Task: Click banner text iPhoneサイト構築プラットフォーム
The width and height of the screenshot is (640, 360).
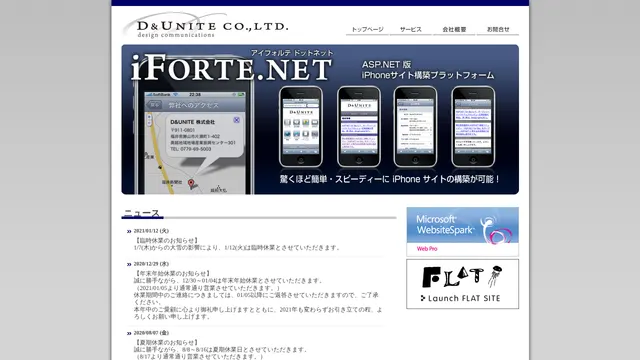Action: 428,76
